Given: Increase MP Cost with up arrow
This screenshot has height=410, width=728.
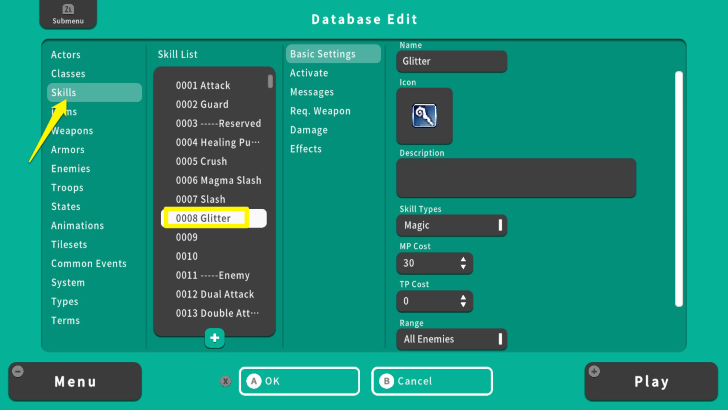Looking at the screenshot, I should (x=463, y=259).
